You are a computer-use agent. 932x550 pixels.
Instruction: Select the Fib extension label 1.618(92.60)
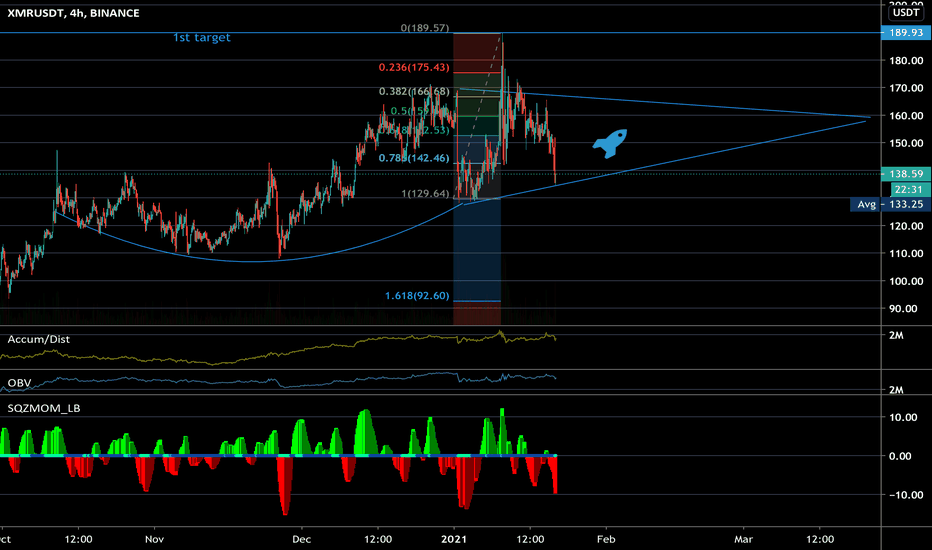417,296
